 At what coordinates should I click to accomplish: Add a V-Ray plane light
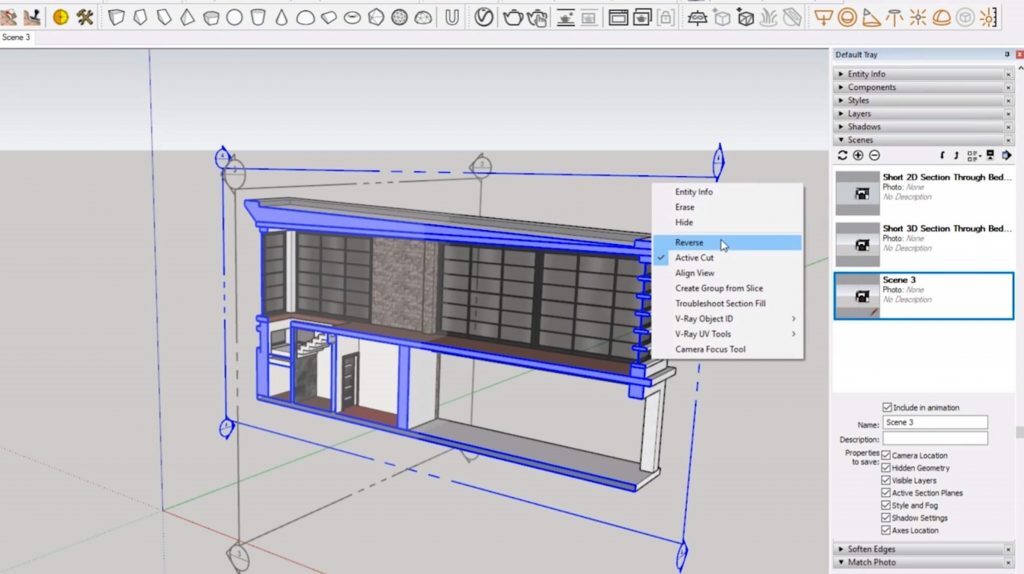pyautogui.click(x=824, y=17)
